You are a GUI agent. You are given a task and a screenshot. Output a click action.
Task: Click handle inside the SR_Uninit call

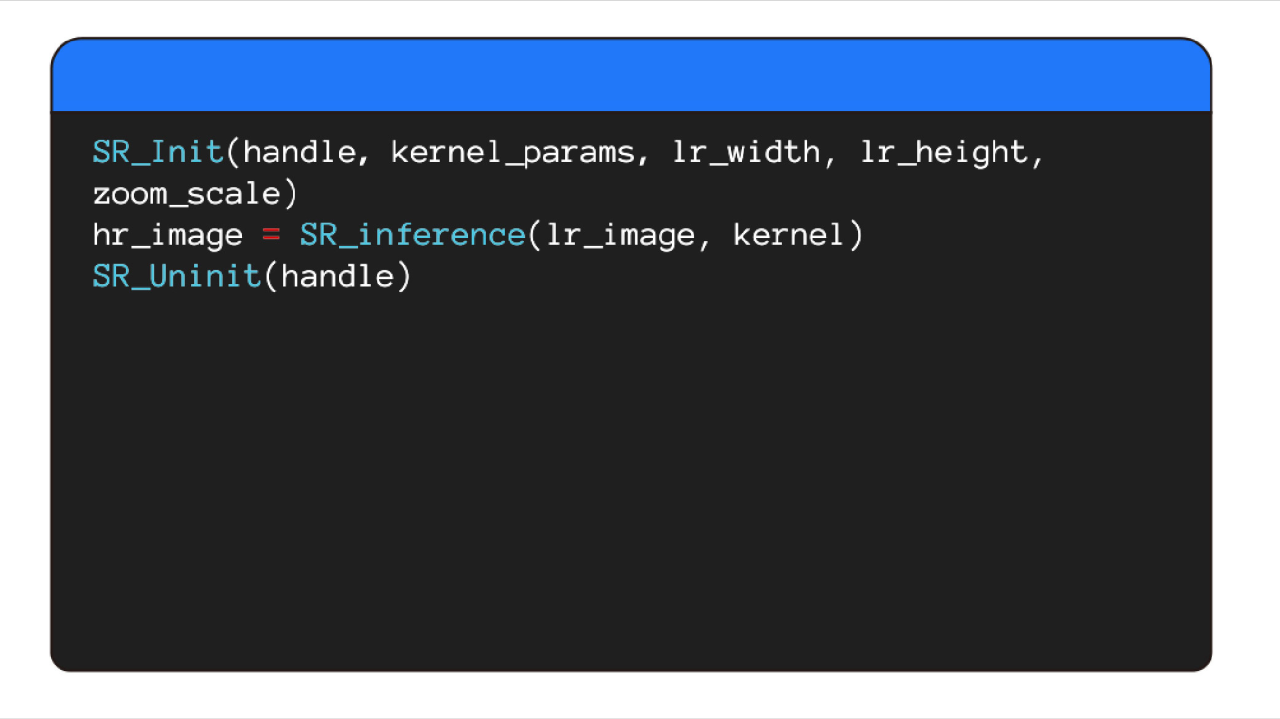click(x=336, y=277)
